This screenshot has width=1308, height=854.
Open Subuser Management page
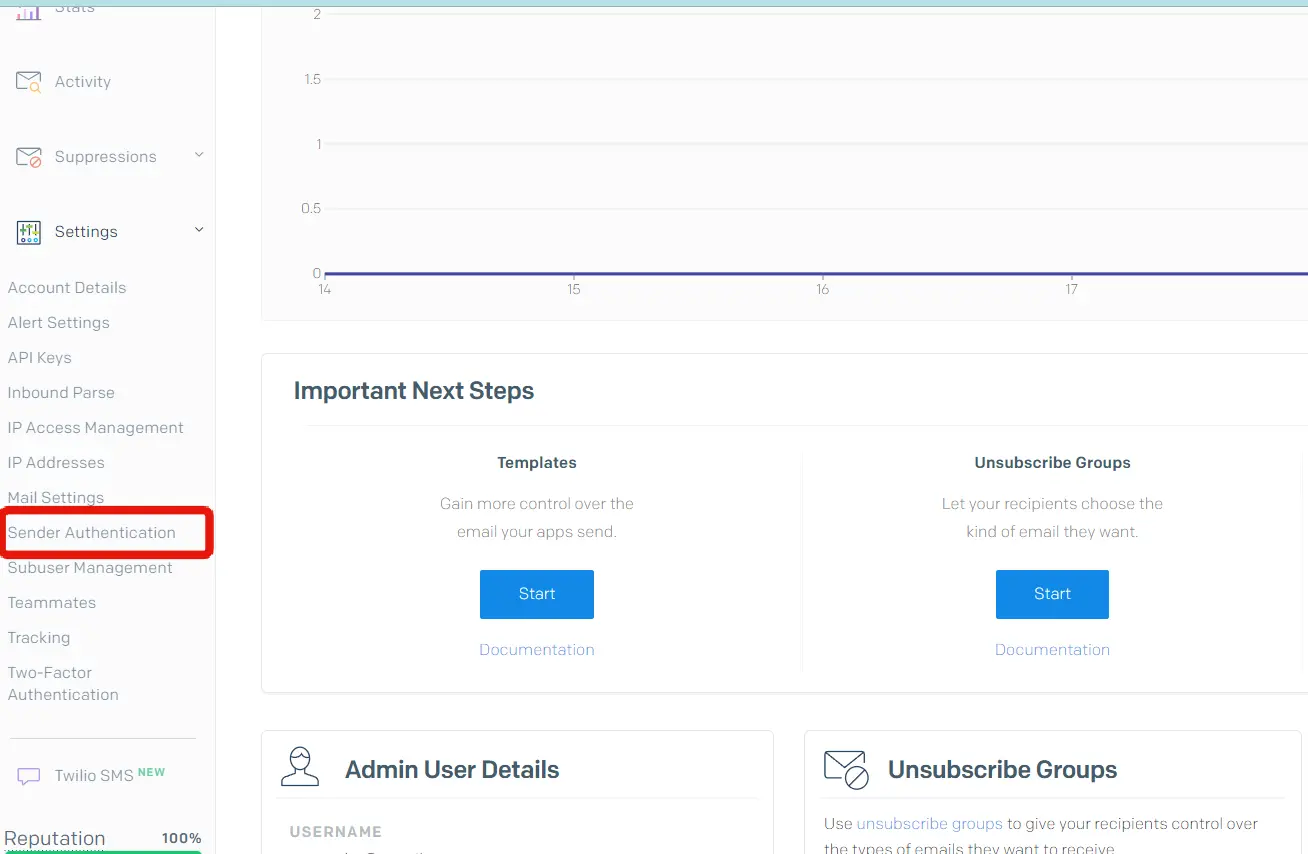[90, 568]
